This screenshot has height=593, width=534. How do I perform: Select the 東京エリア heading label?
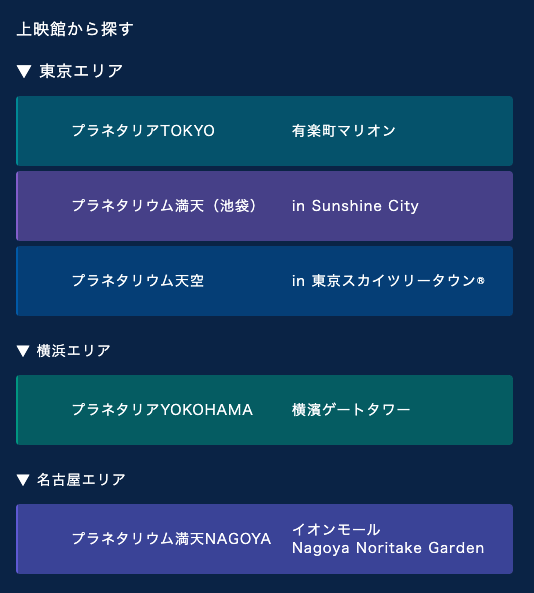click(81, 71)
